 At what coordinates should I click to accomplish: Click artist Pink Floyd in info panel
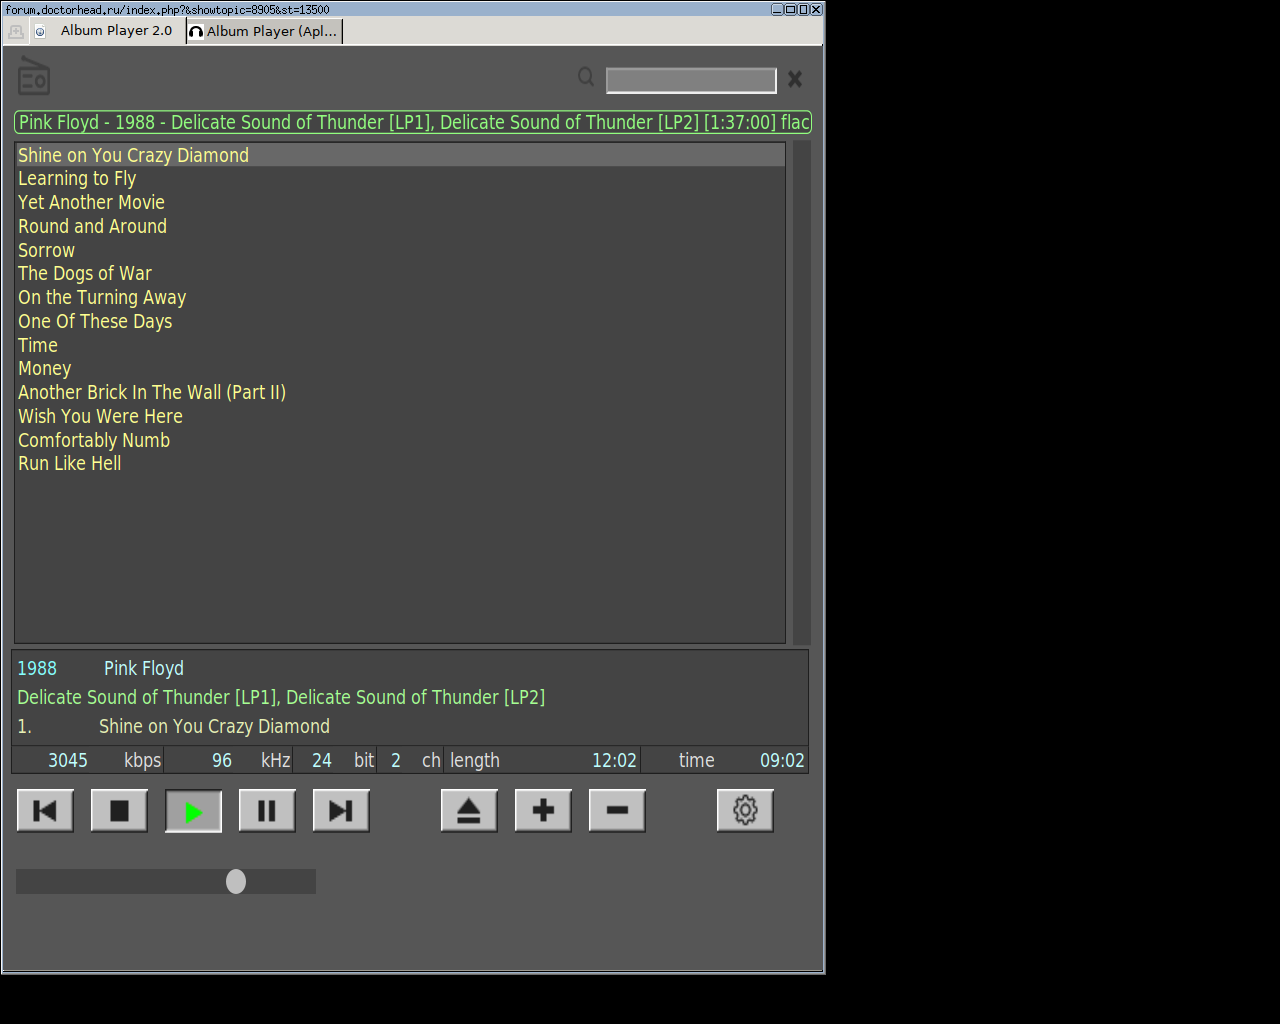(x=144, y=668)
